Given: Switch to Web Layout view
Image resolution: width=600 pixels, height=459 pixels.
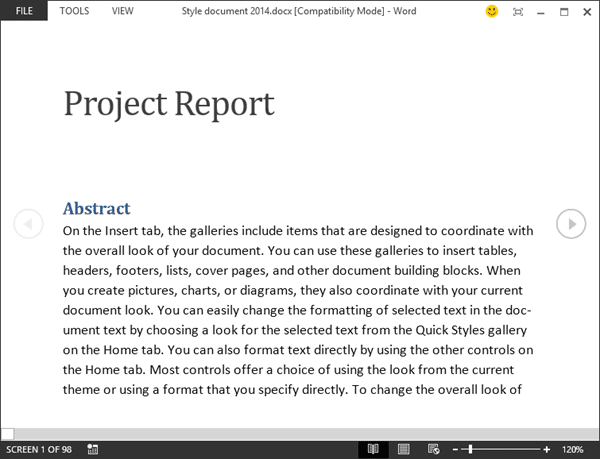Looking at the screenshot, I should point(433,450).
